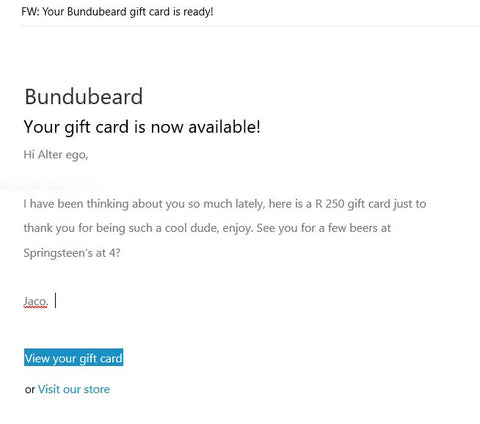Viewport: 480px width, 424px height.
Task: Click the email subject line field
Action: [x=250, y=12]
